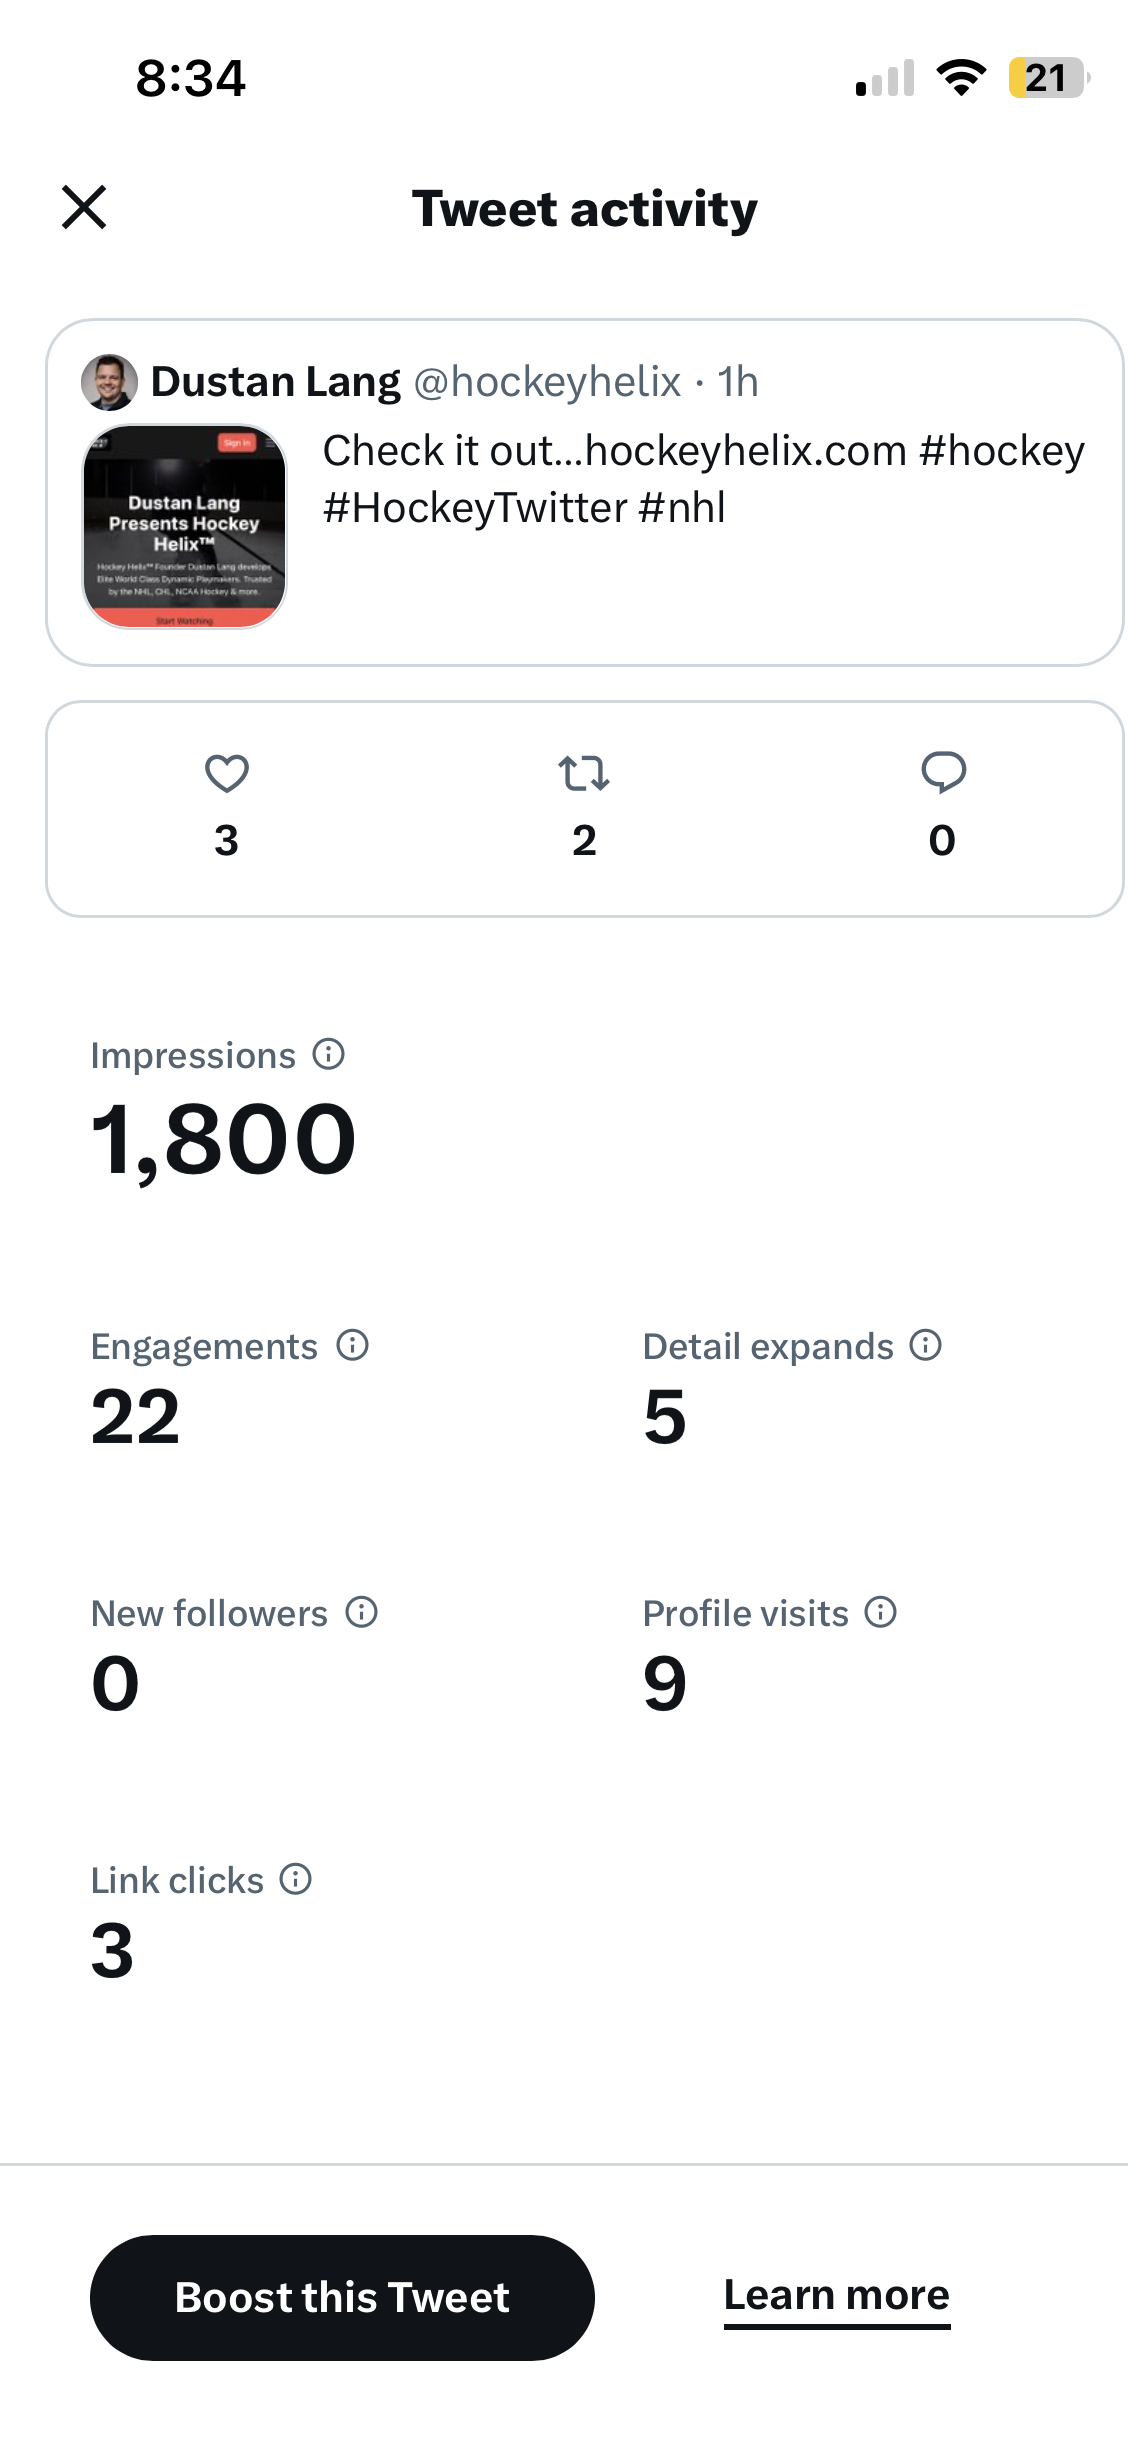Tap the #HockeyTwitter hashtag
The image size is (1128, 2447).
pyautogui.click(x=475, y=508)
